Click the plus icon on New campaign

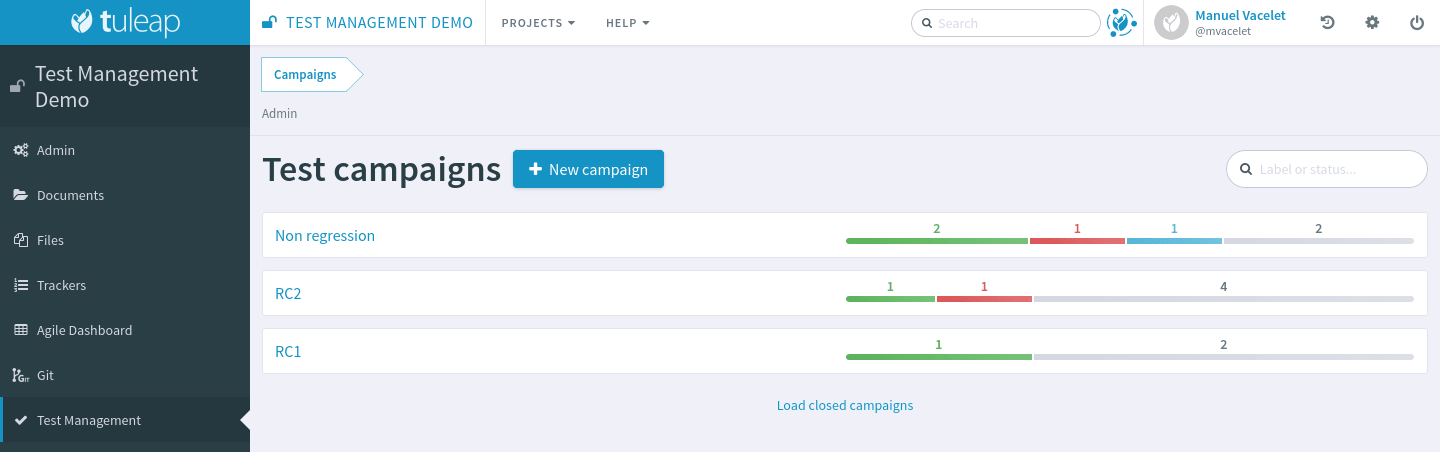(535, 169)
